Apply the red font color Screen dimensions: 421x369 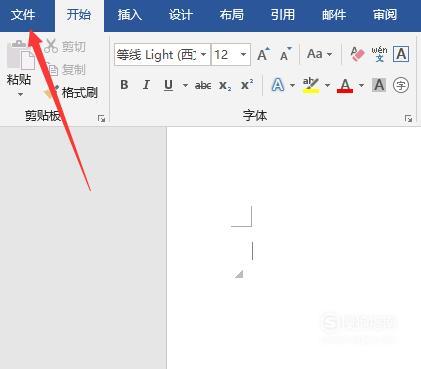tap(345, 85)
